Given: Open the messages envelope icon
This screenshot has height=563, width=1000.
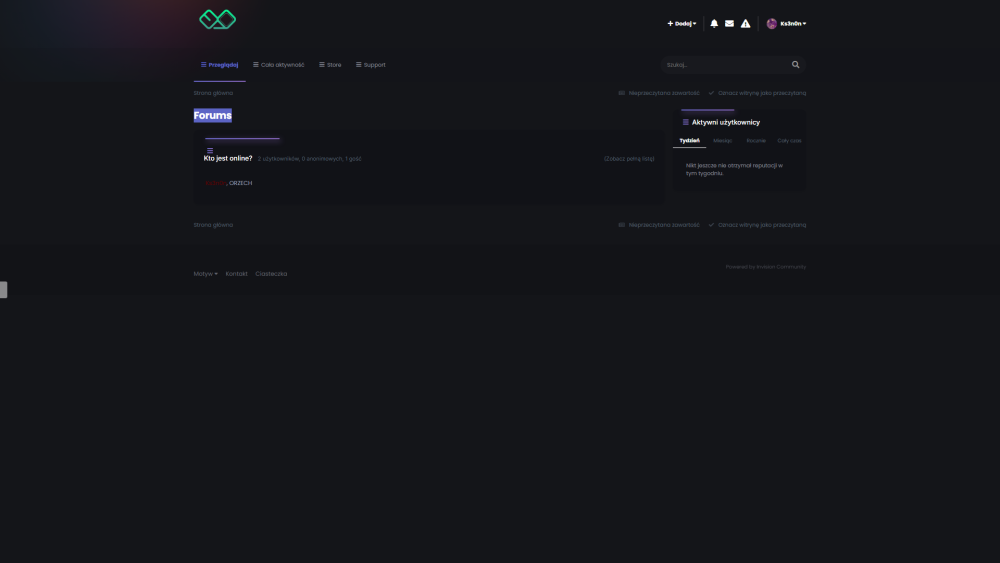Looking at the screenshot, I should pyautogui.click(x=729, y=24).
